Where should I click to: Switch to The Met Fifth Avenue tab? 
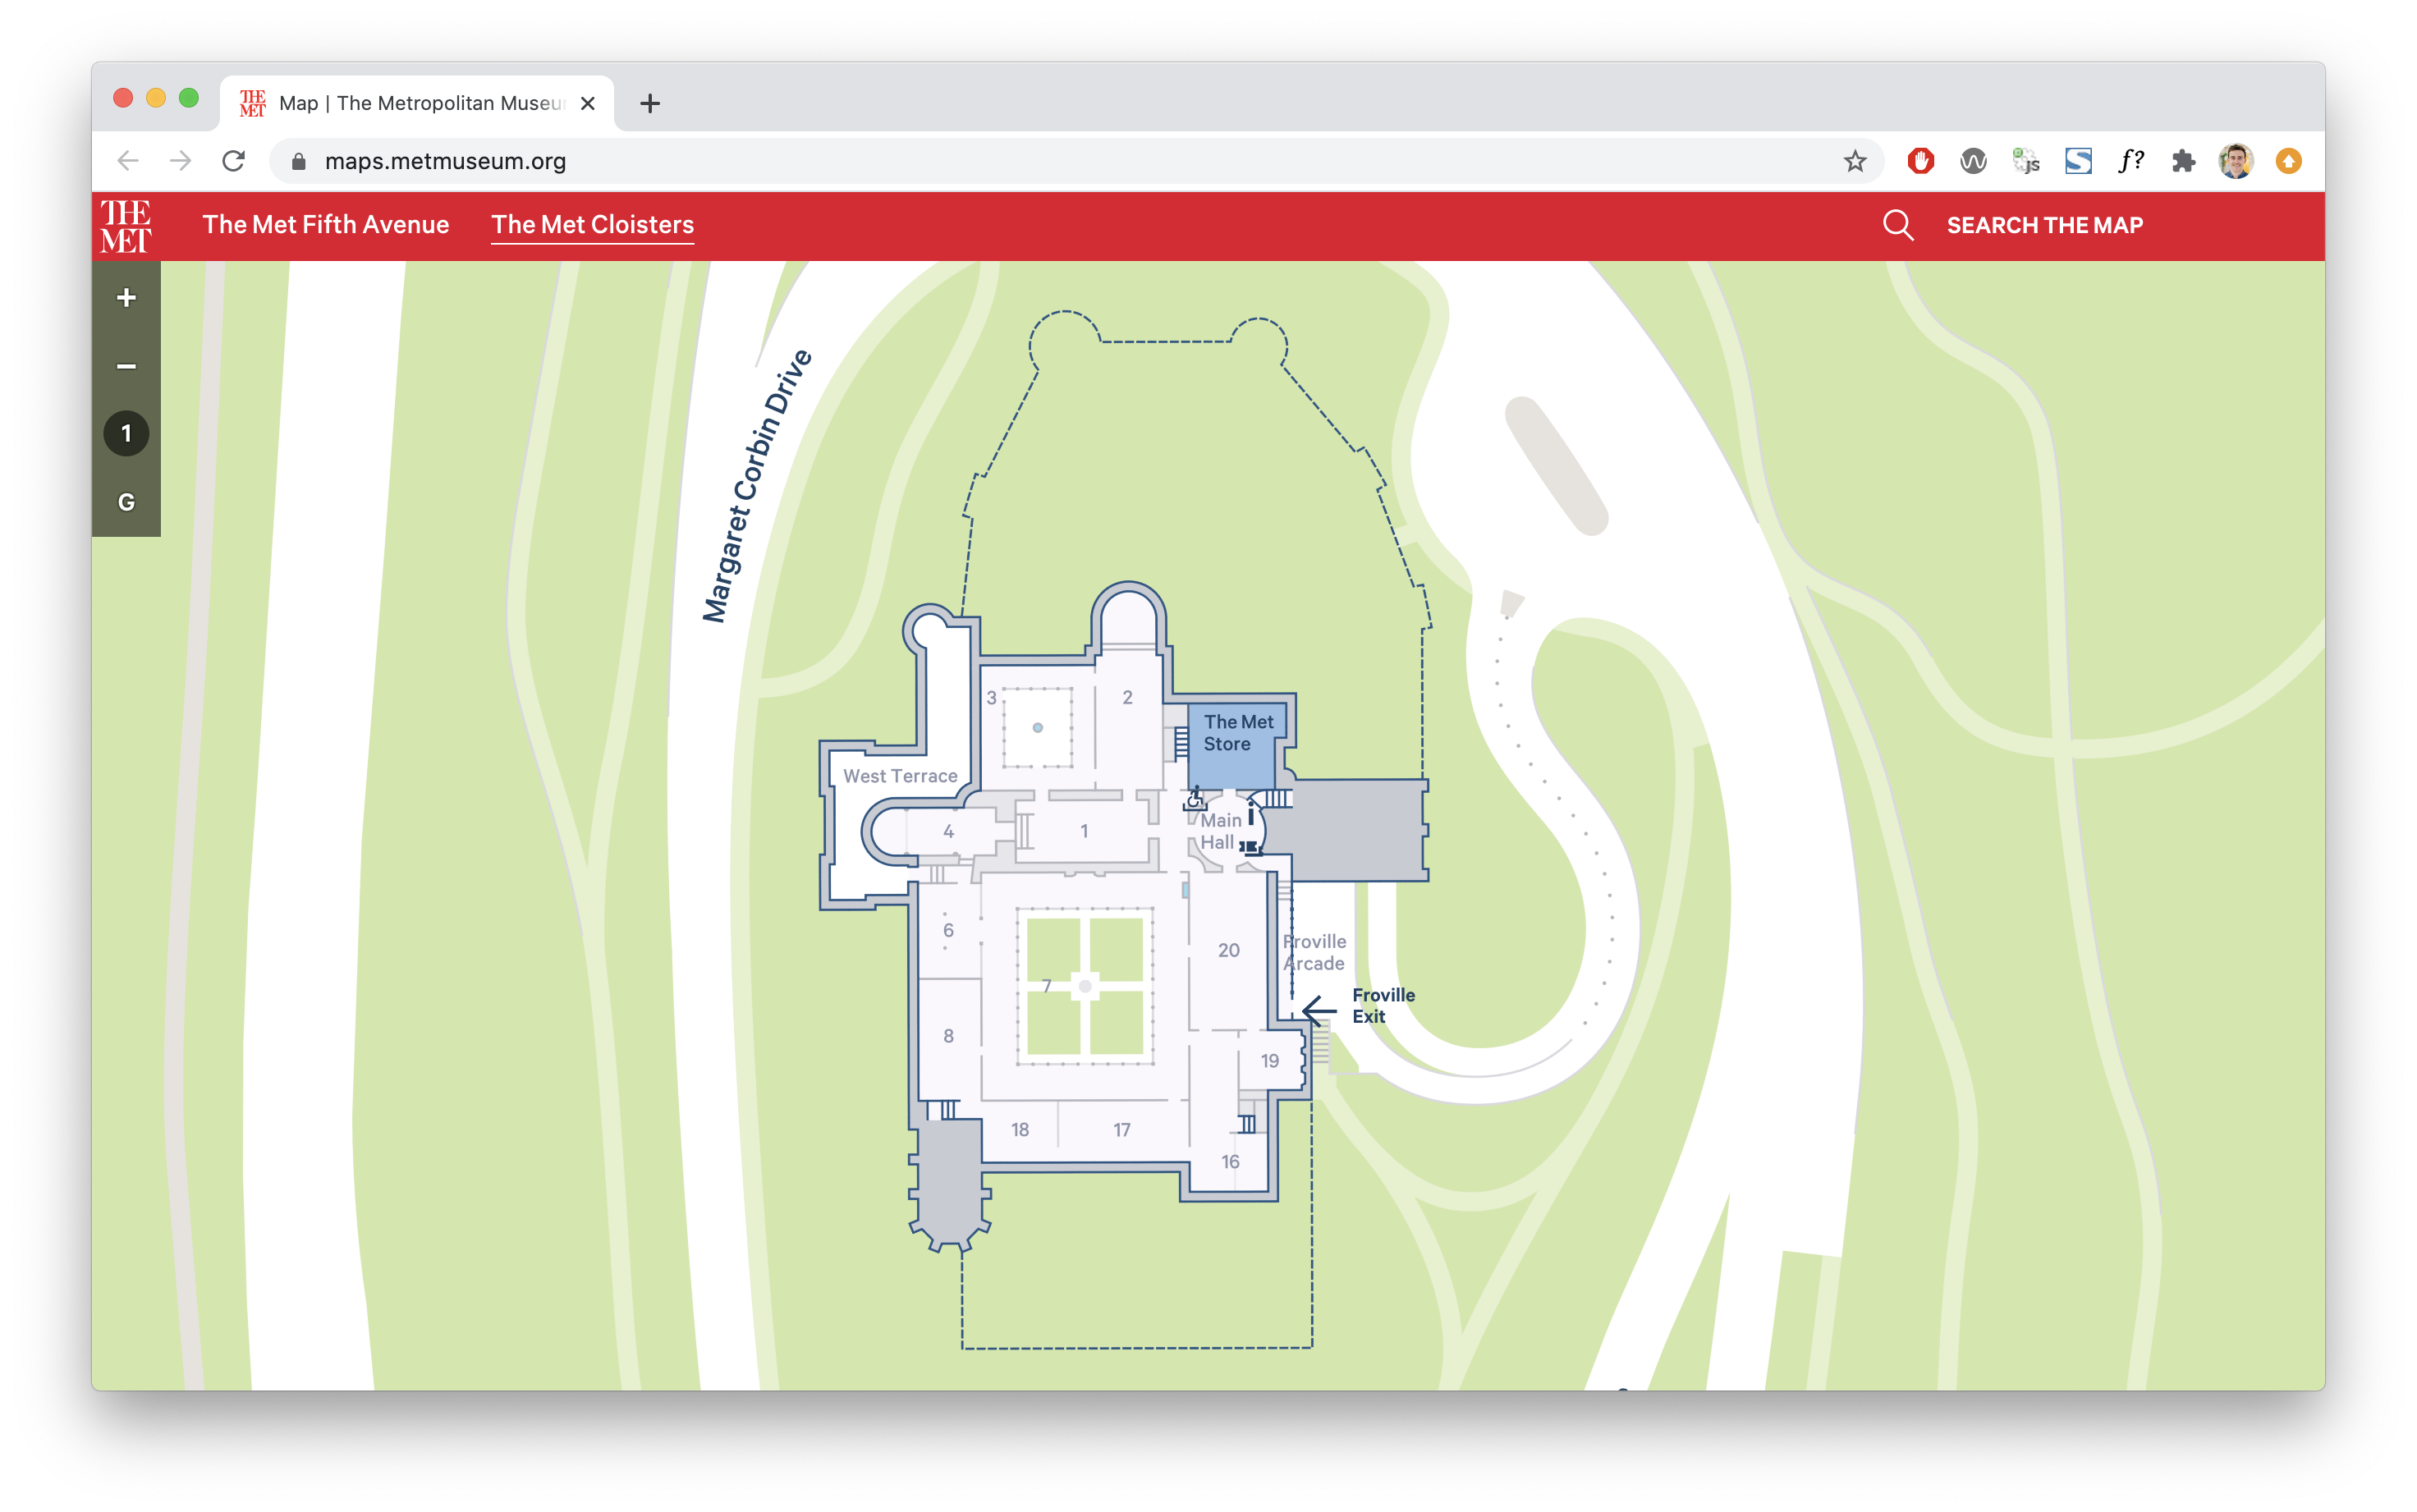326,223
